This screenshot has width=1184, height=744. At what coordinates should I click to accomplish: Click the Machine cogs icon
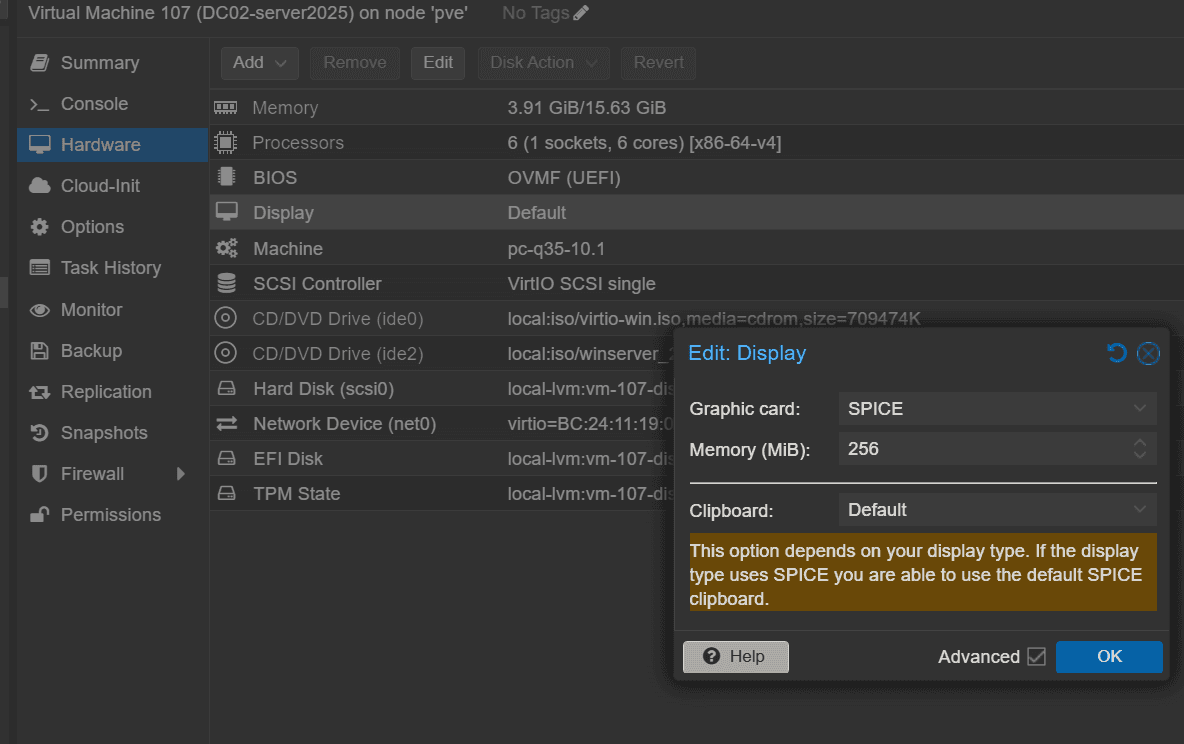pyautogui.click(x=227, y=248)
